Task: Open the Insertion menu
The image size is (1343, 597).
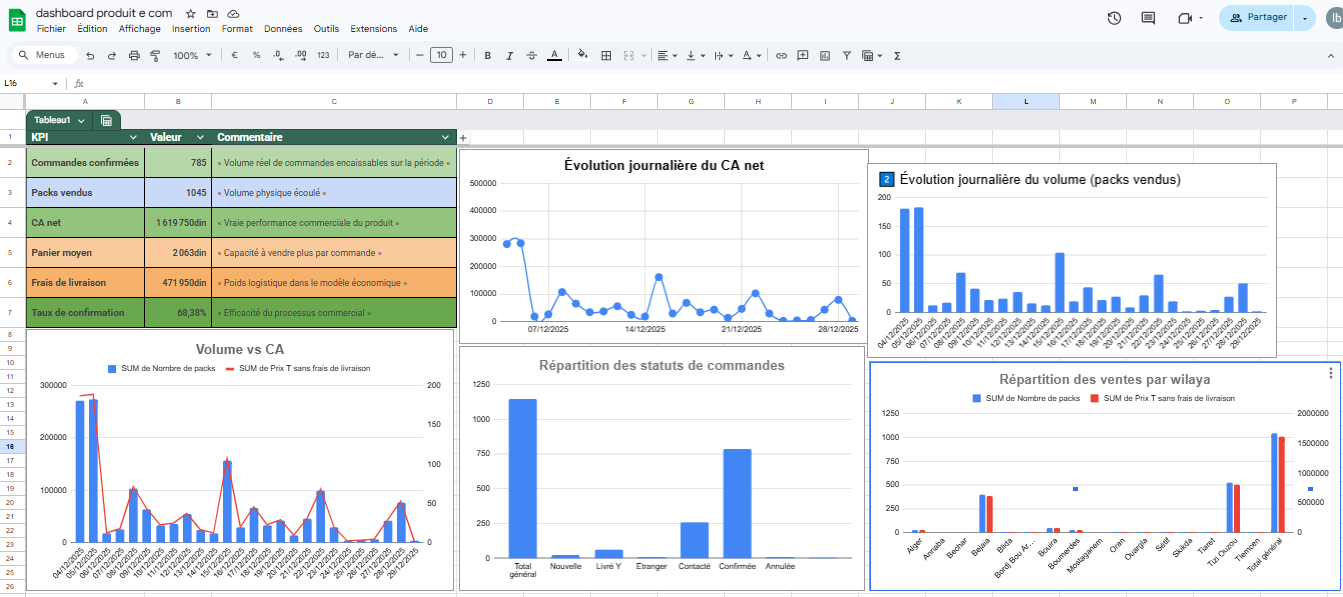Action: click(x=191, y=29)
